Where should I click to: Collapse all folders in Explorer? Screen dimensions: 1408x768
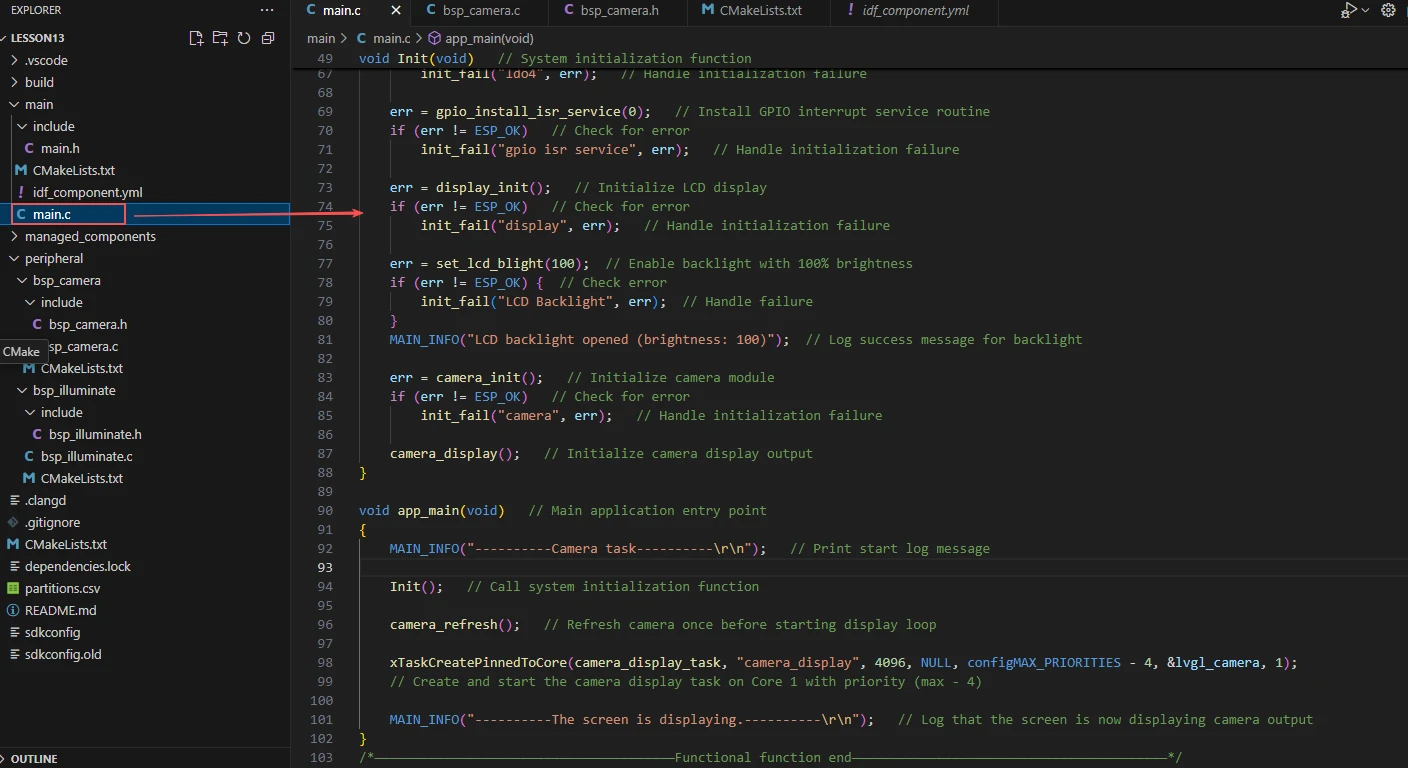[x=268, y=38]
